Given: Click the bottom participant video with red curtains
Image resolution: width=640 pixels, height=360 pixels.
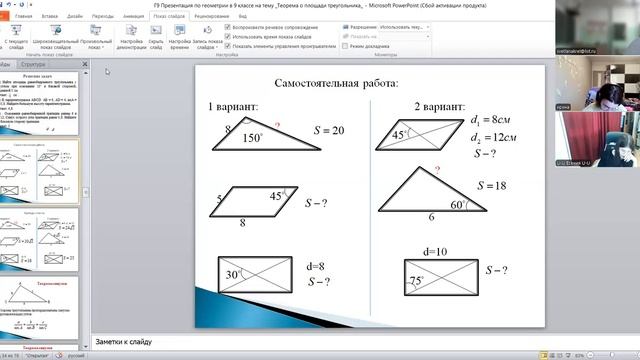Looking at the screenshot, I should click(598, 139).
